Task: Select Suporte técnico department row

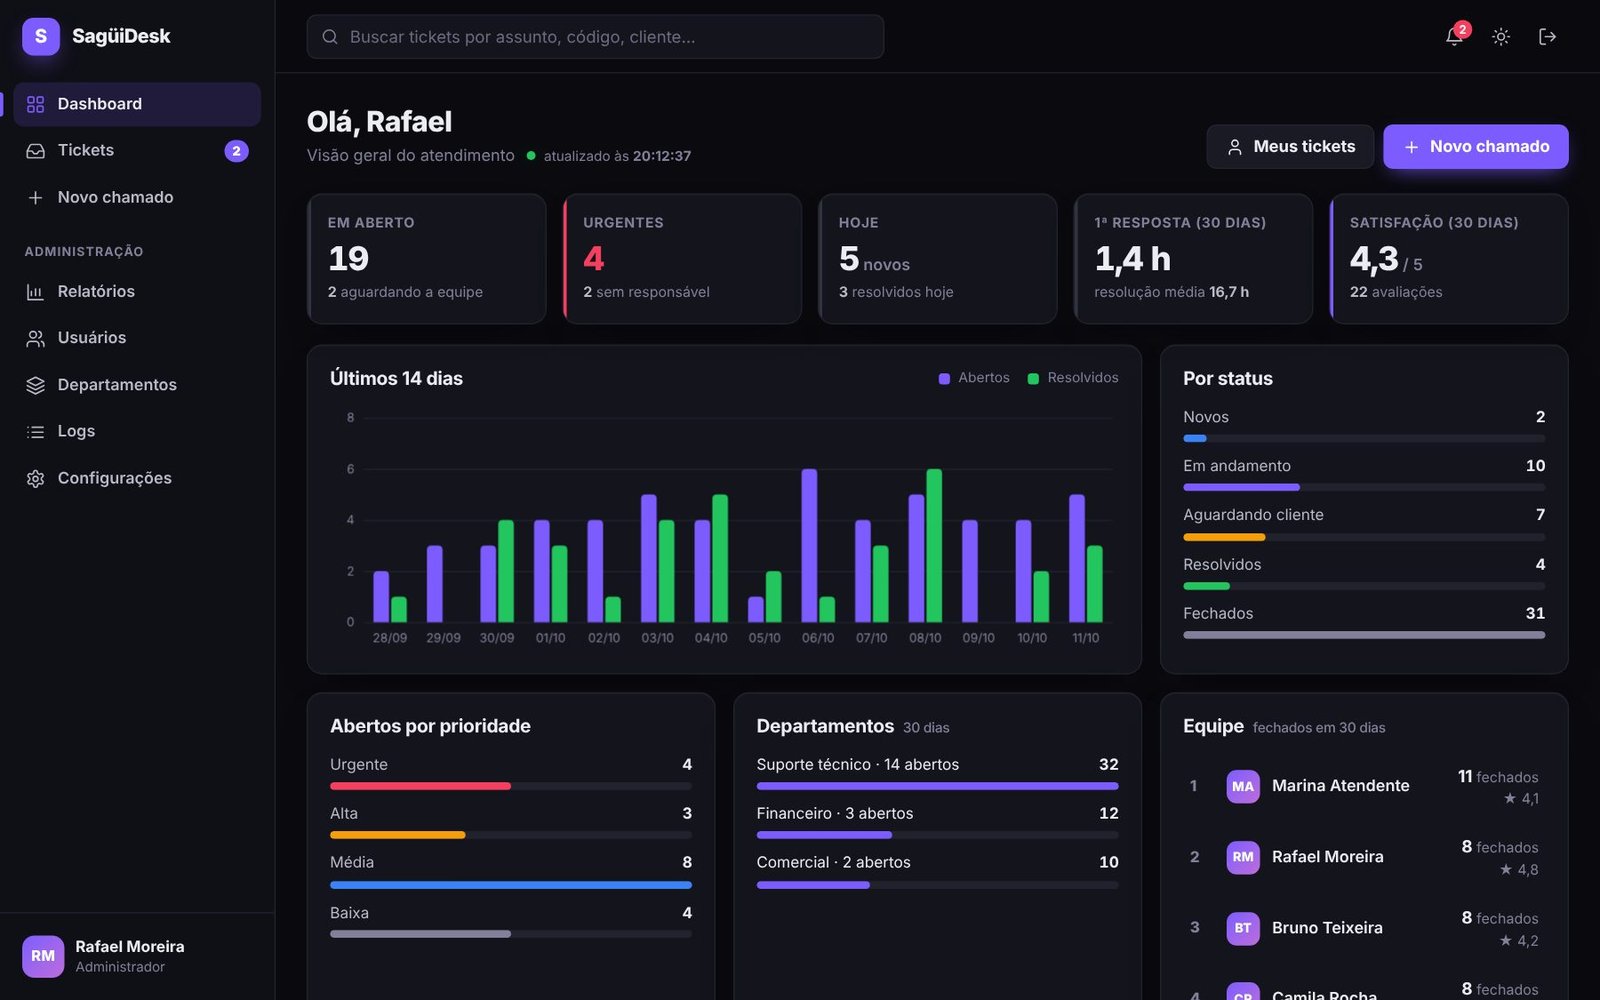Action: (x=937, y=773)
